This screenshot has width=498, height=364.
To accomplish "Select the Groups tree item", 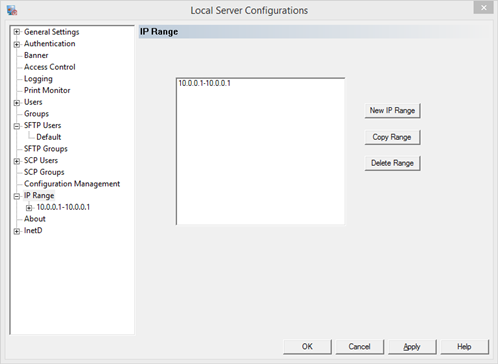I will click(x=36, y=114).
